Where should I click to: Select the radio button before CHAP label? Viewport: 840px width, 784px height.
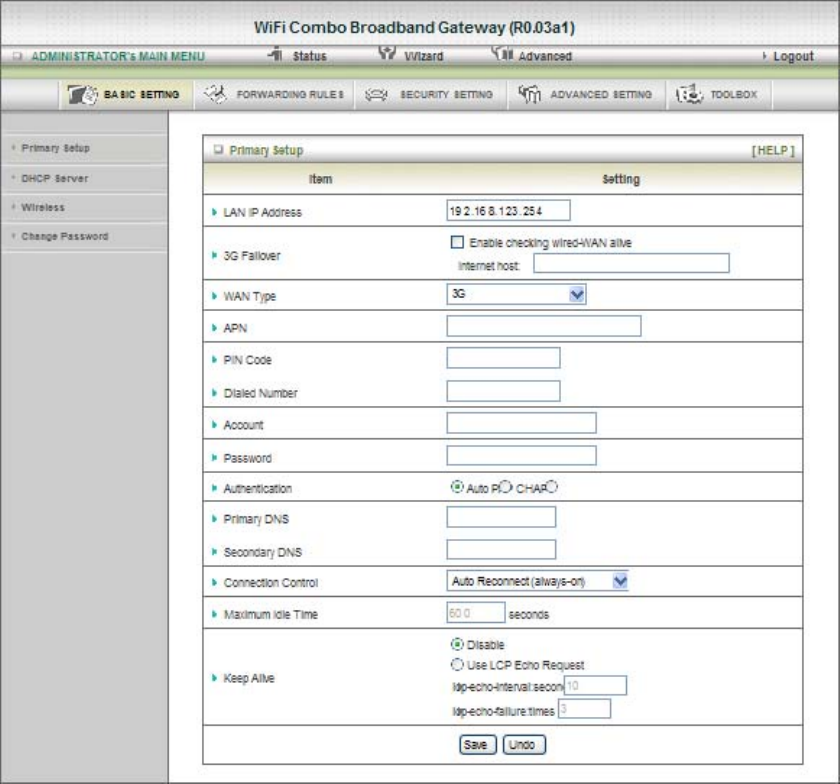[506, 487]
